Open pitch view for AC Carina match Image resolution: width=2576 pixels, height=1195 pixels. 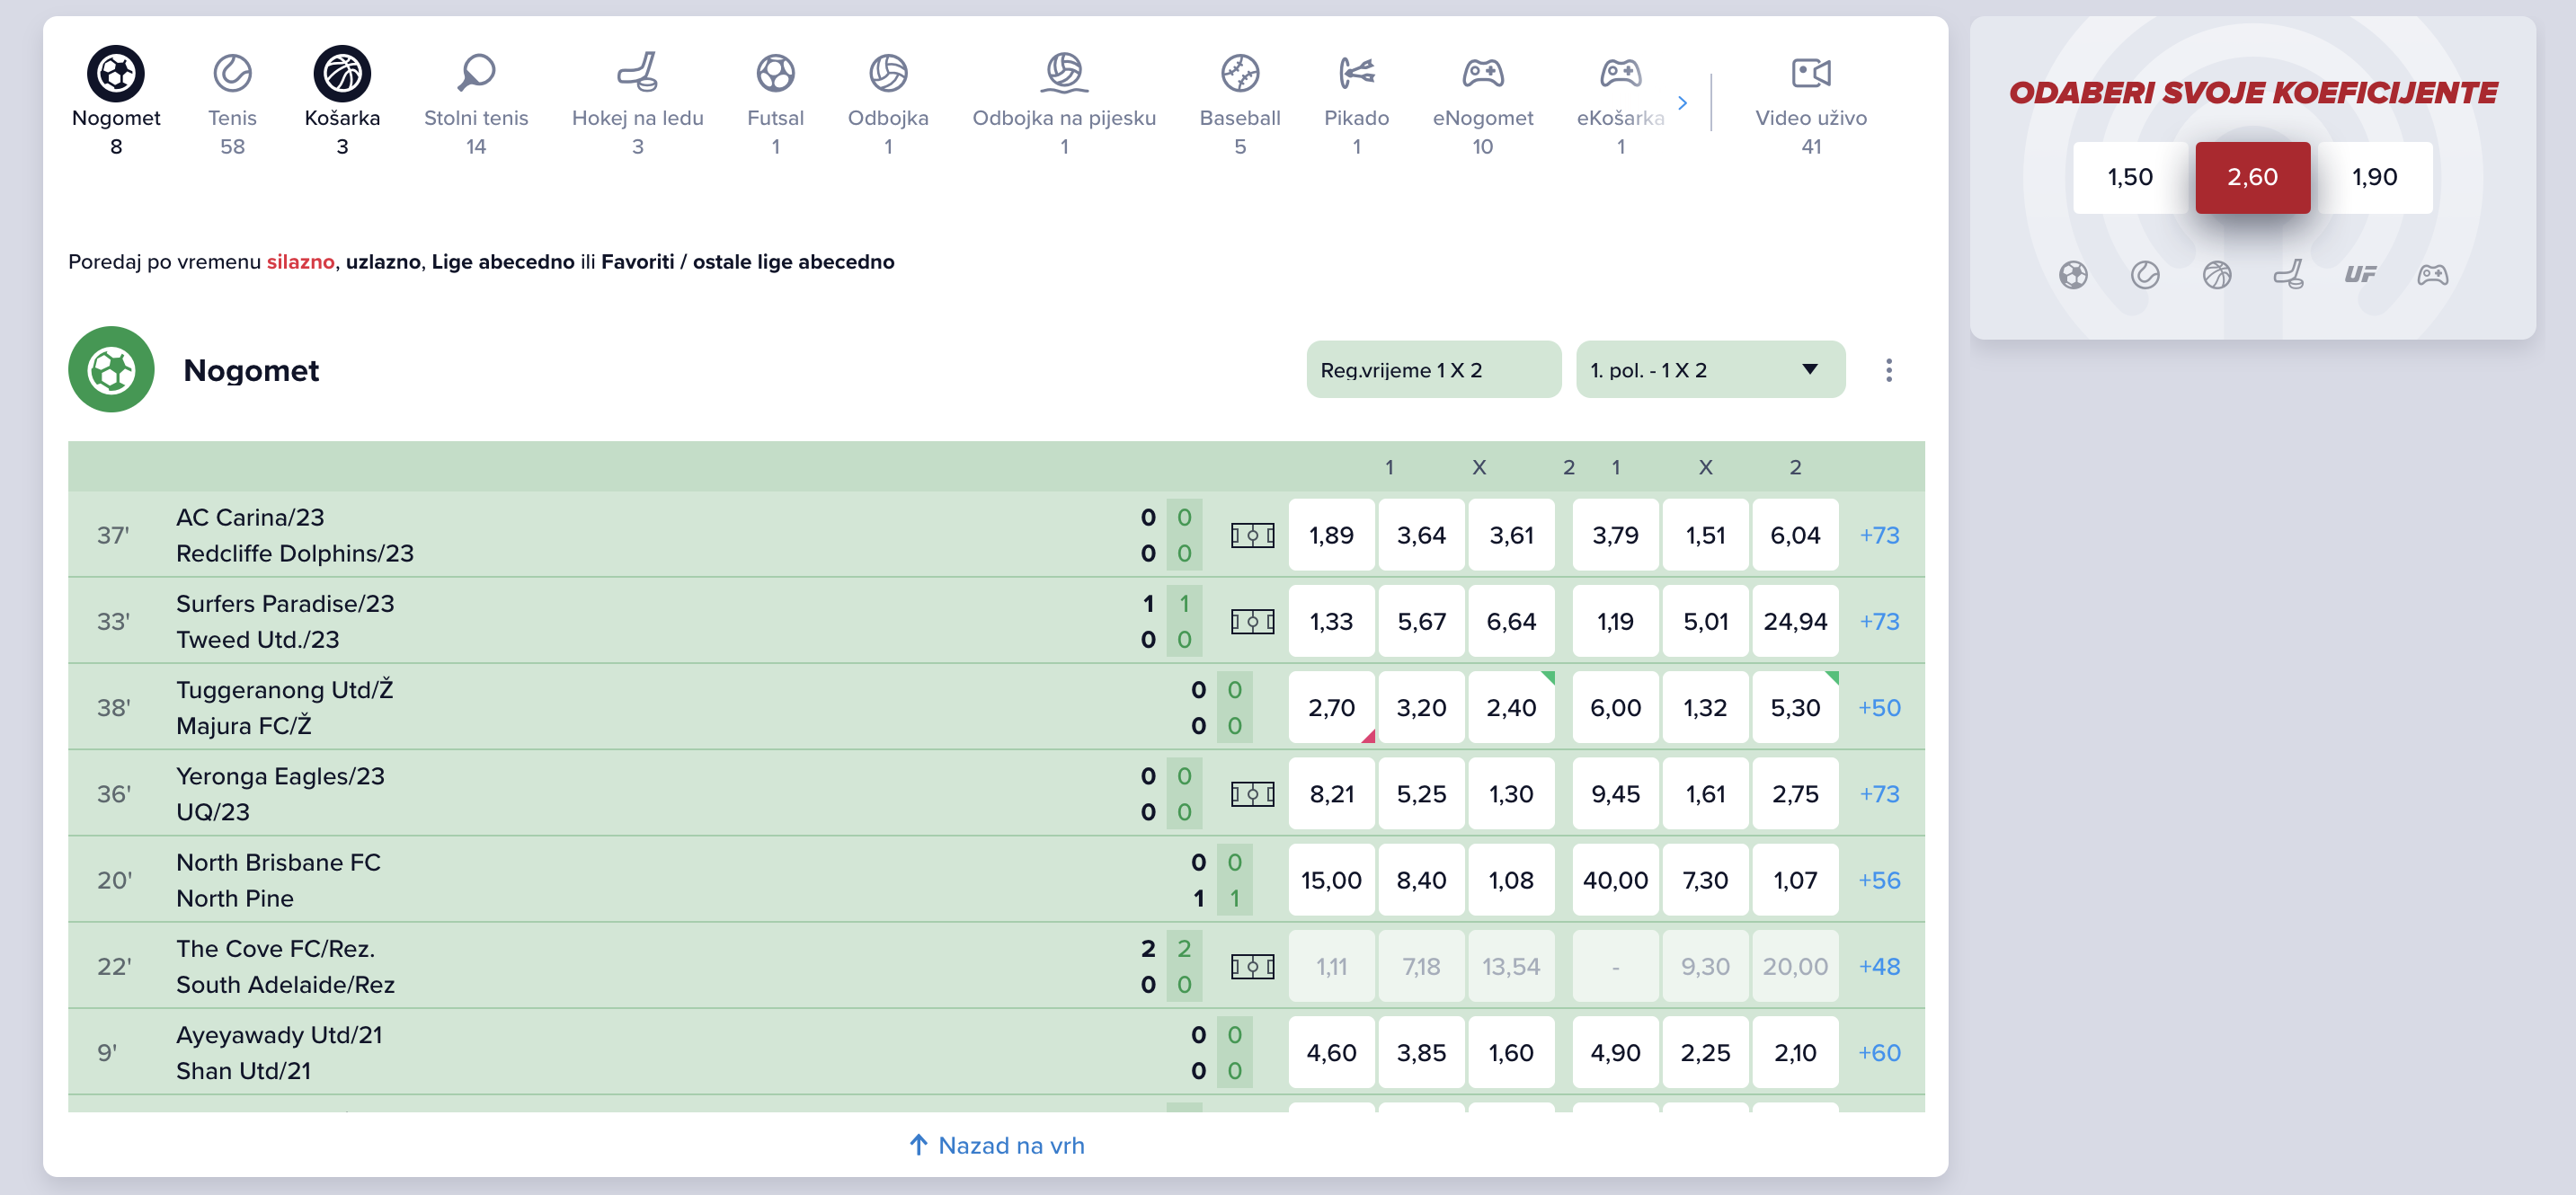point(1252,536)
